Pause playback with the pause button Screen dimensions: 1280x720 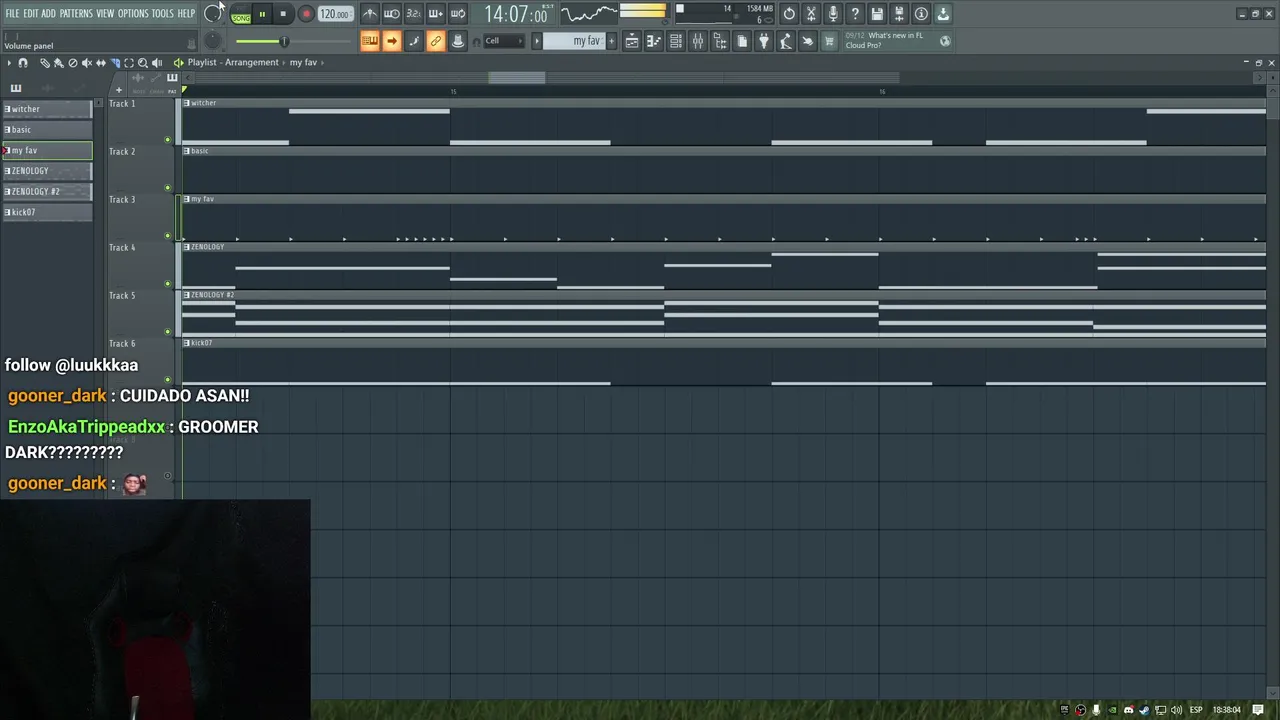coord(262,14)
